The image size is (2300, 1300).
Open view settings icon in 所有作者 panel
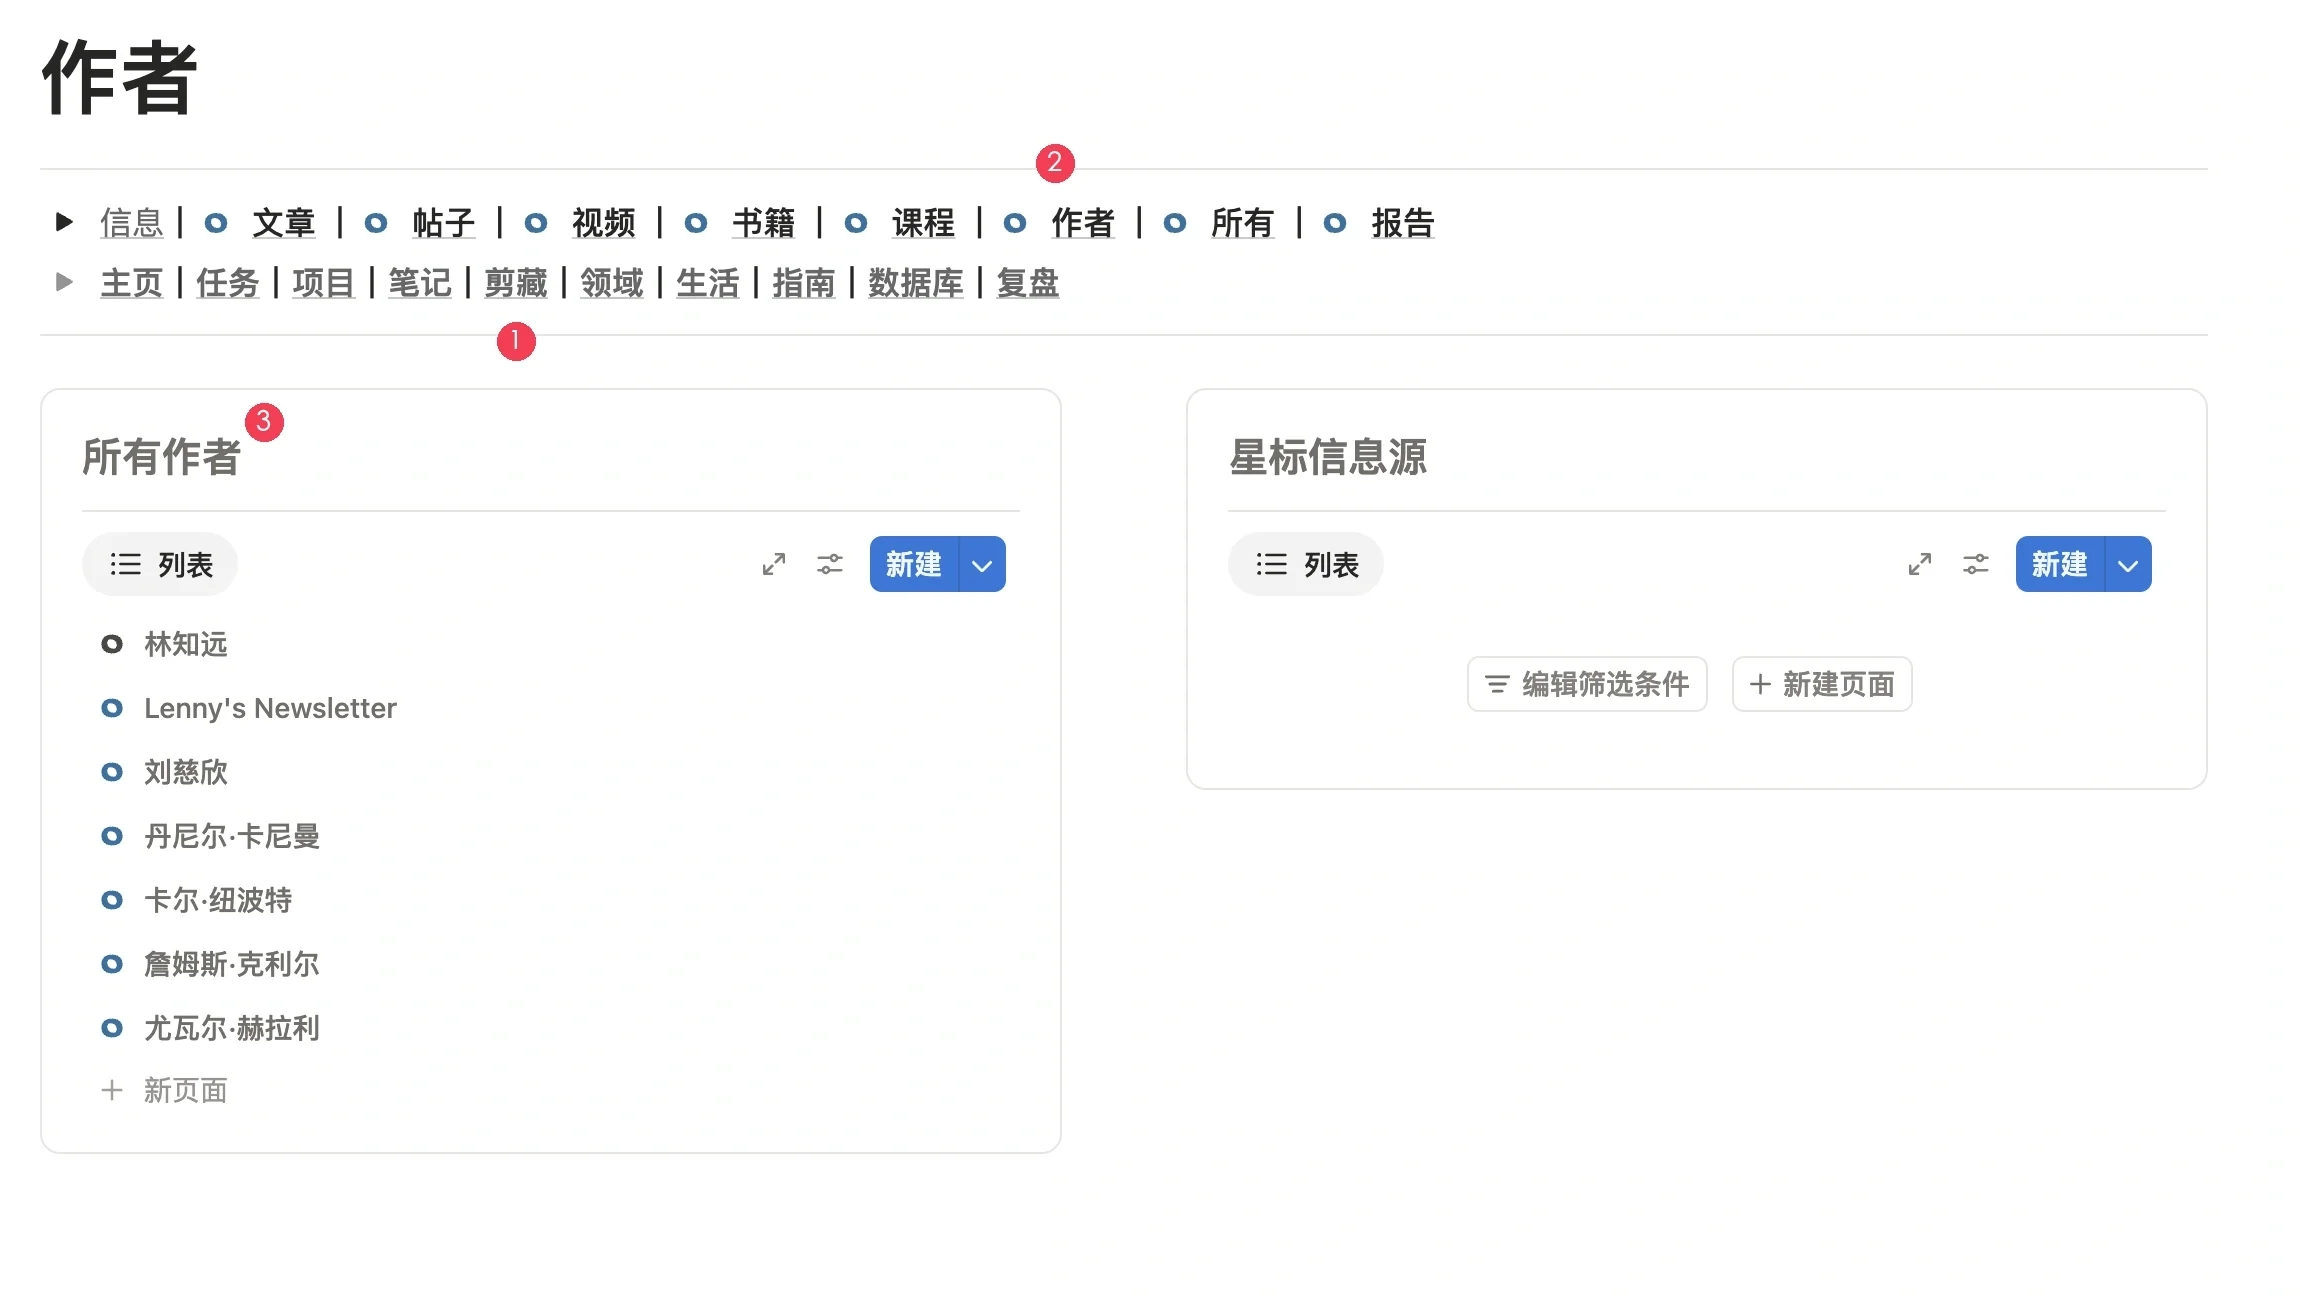coord(830,565)
